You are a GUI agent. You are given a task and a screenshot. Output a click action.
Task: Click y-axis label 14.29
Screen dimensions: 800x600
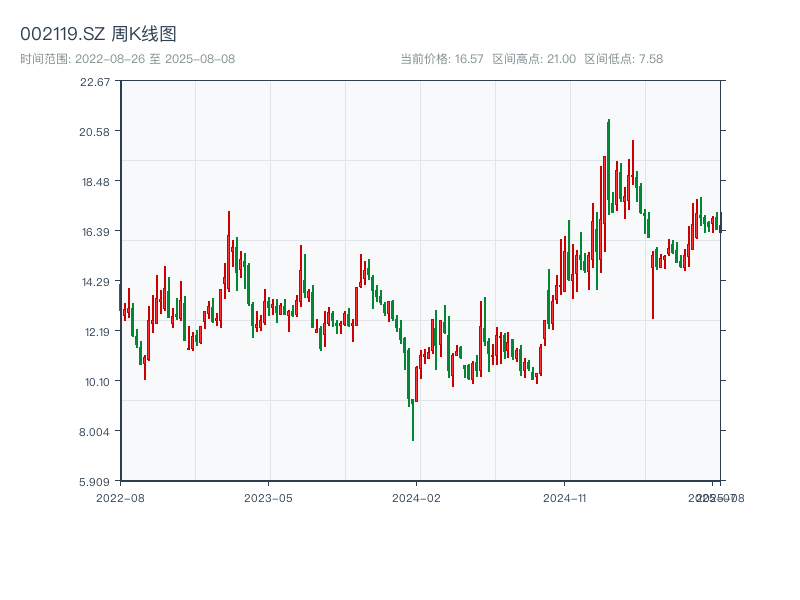tap(95, 282)
